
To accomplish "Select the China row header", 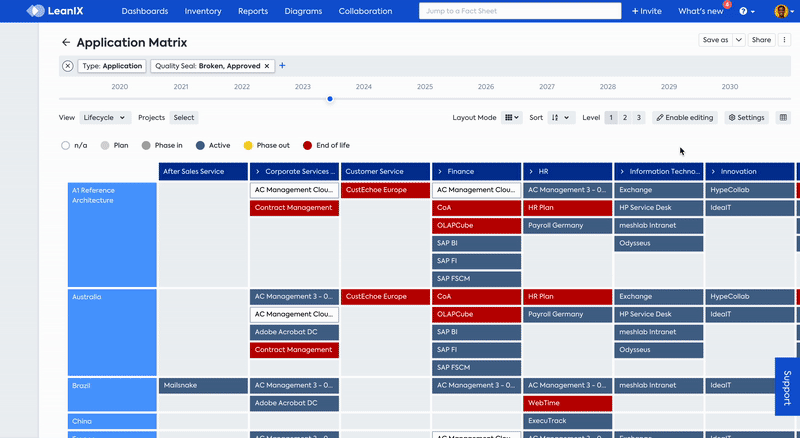I will coord(112,421).
